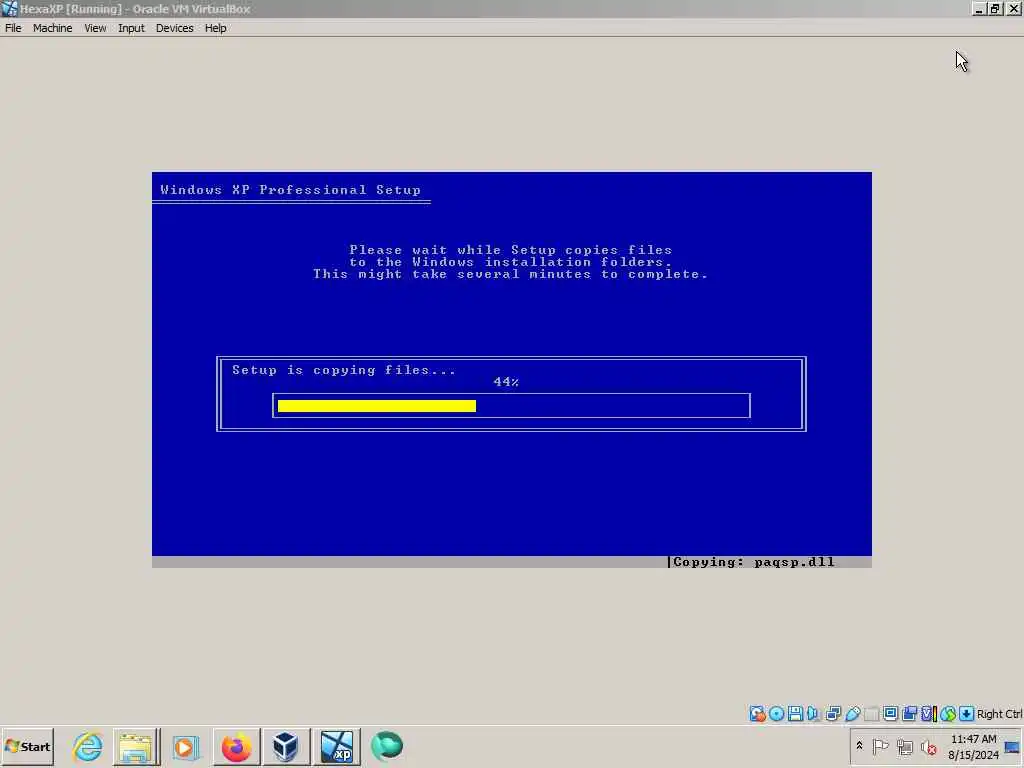
Task: Click the recording status icon
Action: [x=909, y=714]
